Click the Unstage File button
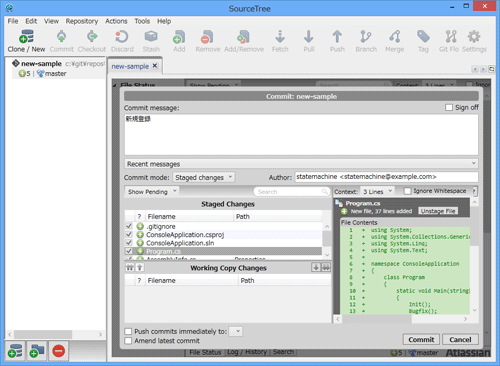The height and width of the screenshot is (366, 500). coord(438,211)
